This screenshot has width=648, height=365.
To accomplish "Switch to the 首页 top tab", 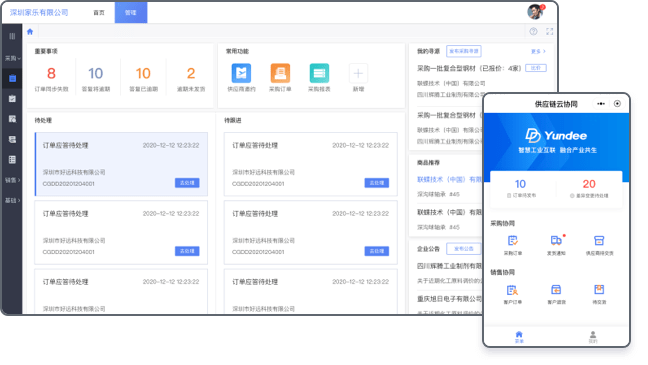I will tap(99, 13).
